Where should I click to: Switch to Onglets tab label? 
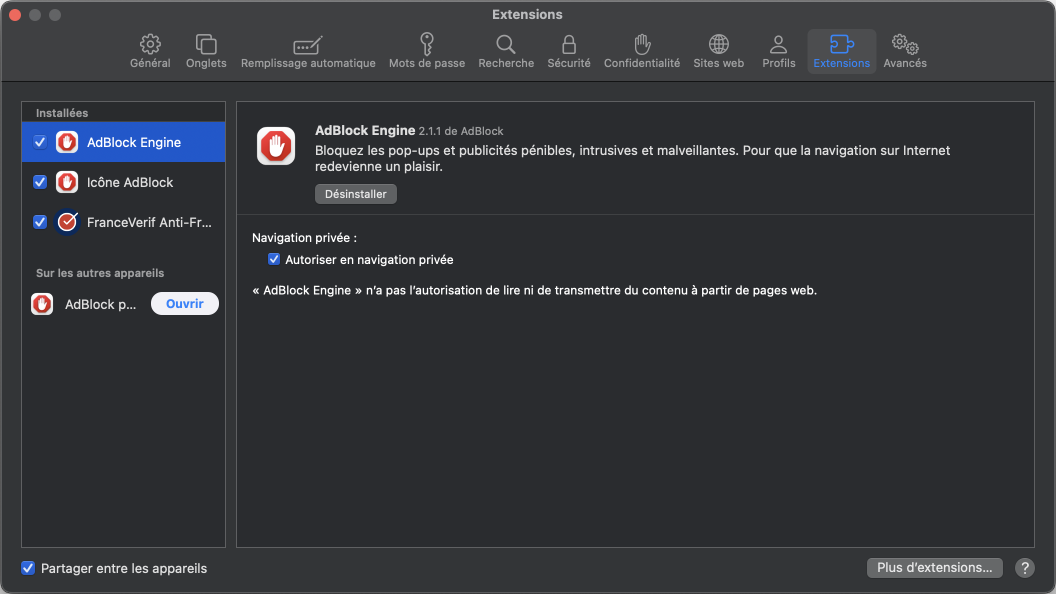click(206, 63)
